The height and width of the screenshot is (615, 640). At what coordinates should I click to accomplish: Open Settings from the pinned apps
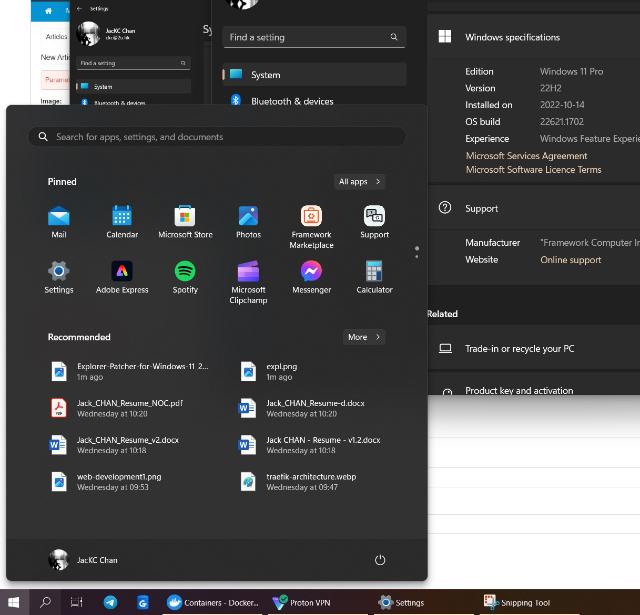59,277
